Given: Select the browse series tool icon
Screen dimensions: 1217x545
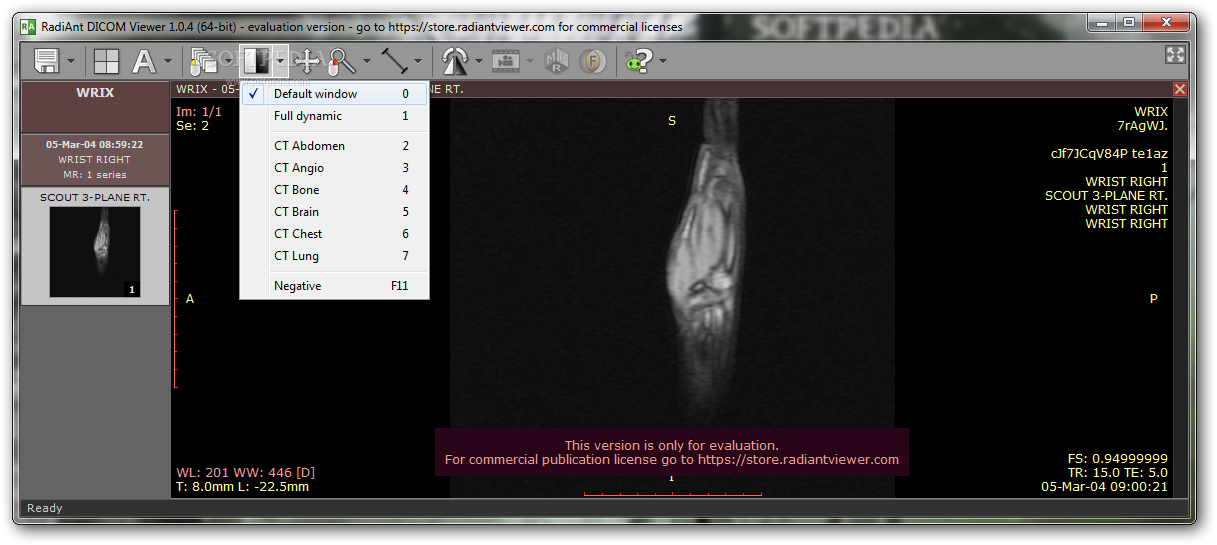Looking at the screenshot, I should 204,61.
